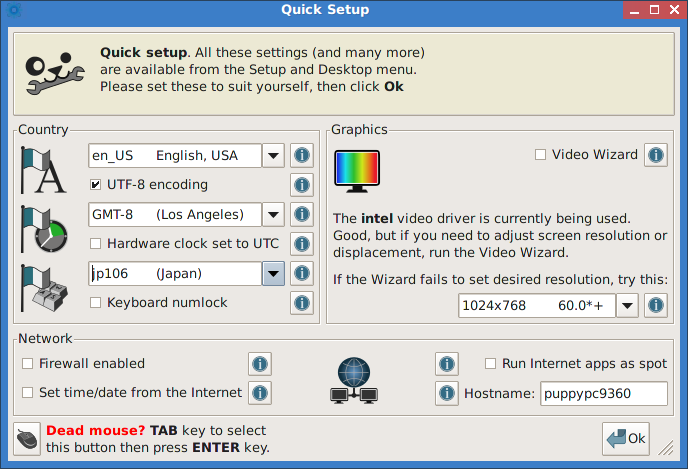Open info for the en_US language selector
The height and width of the screenshot is (469, 688).
(x=302, y=155)
